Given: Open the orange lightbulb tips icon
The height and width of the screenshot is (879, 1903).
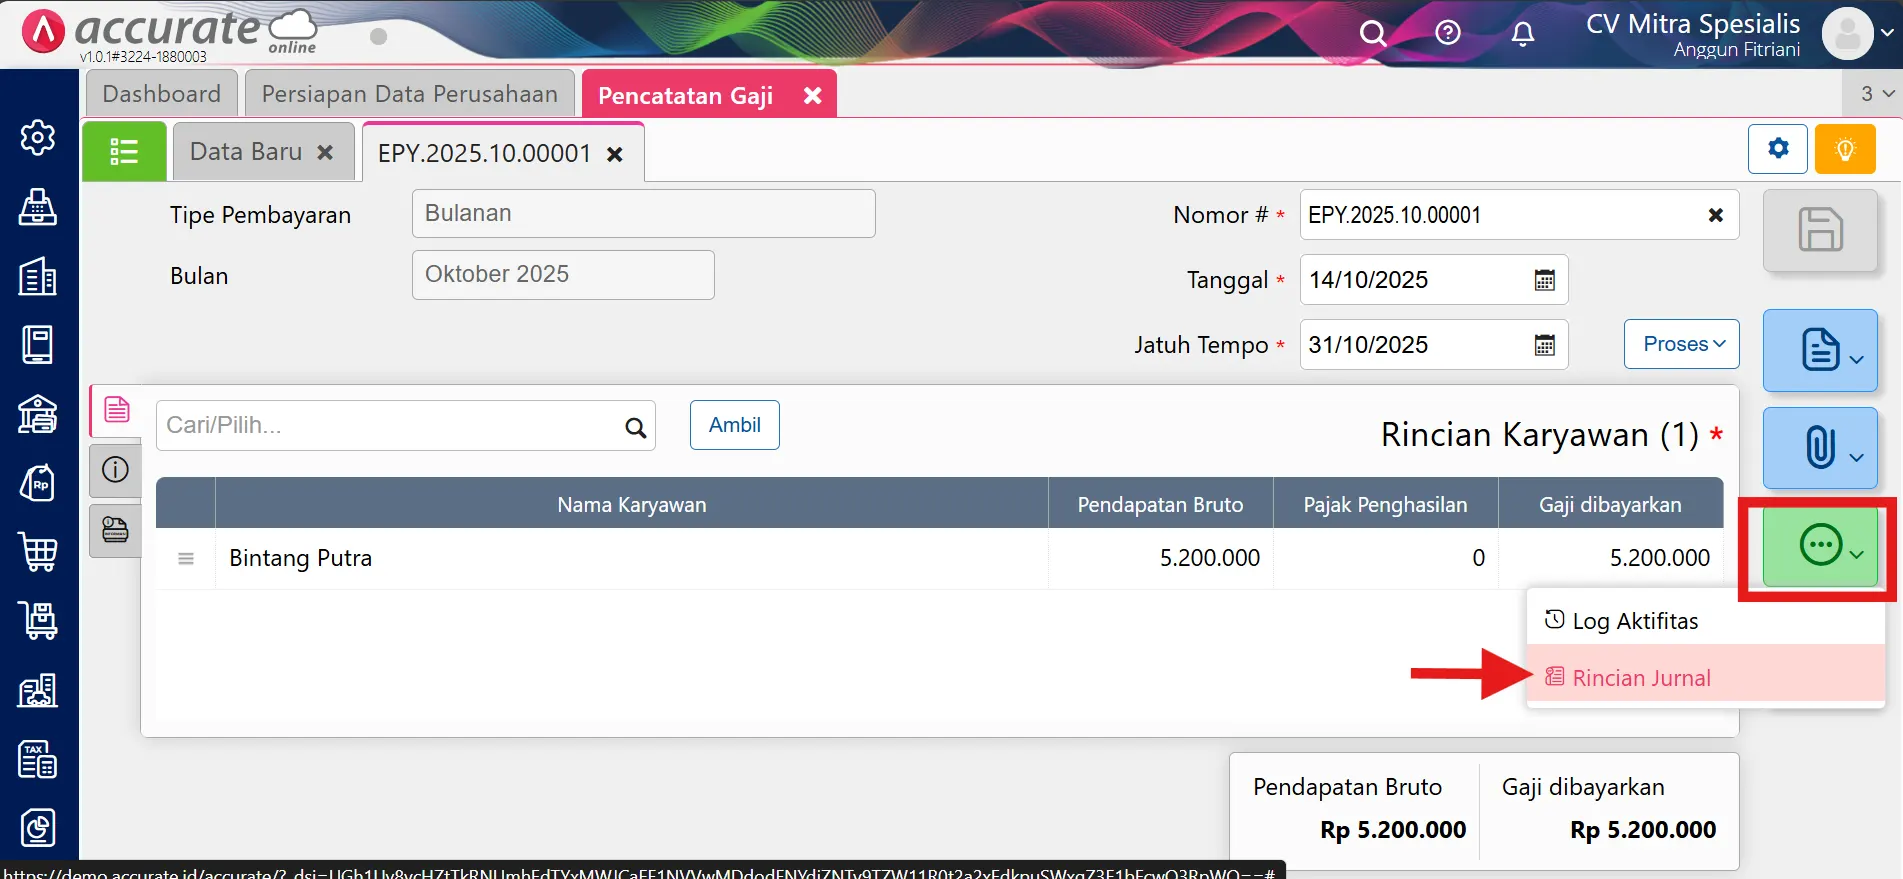Looking at the screenshot, I should click(1844, 150).
